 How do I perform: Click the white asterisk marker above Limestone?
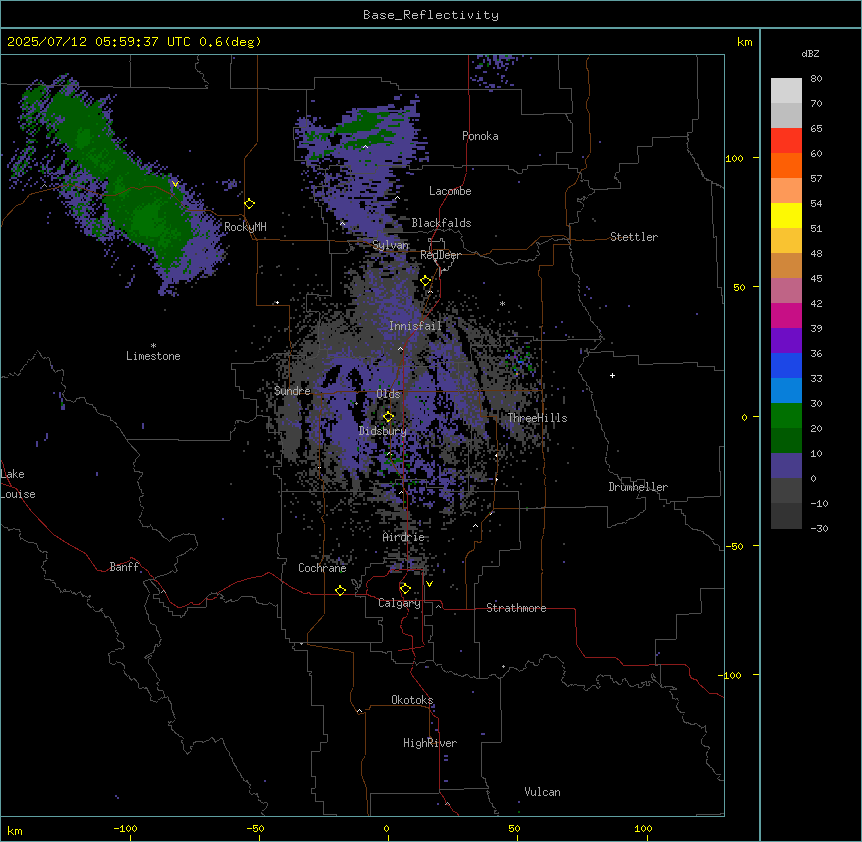tap(153, 345)
